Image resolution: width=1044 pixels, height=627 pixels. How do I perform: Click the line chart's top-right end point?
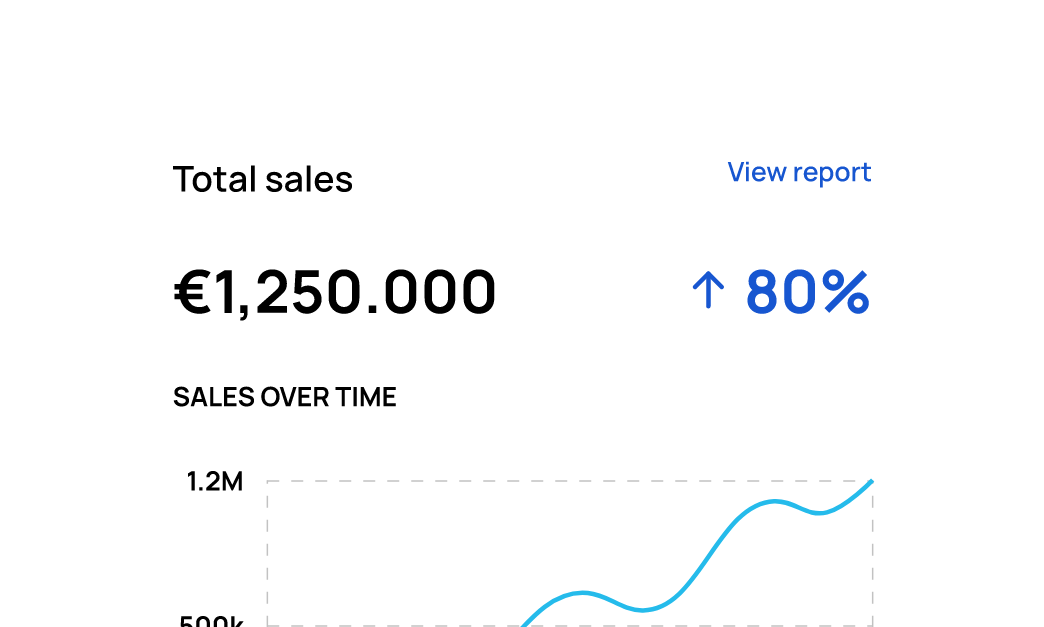[871, 482]
